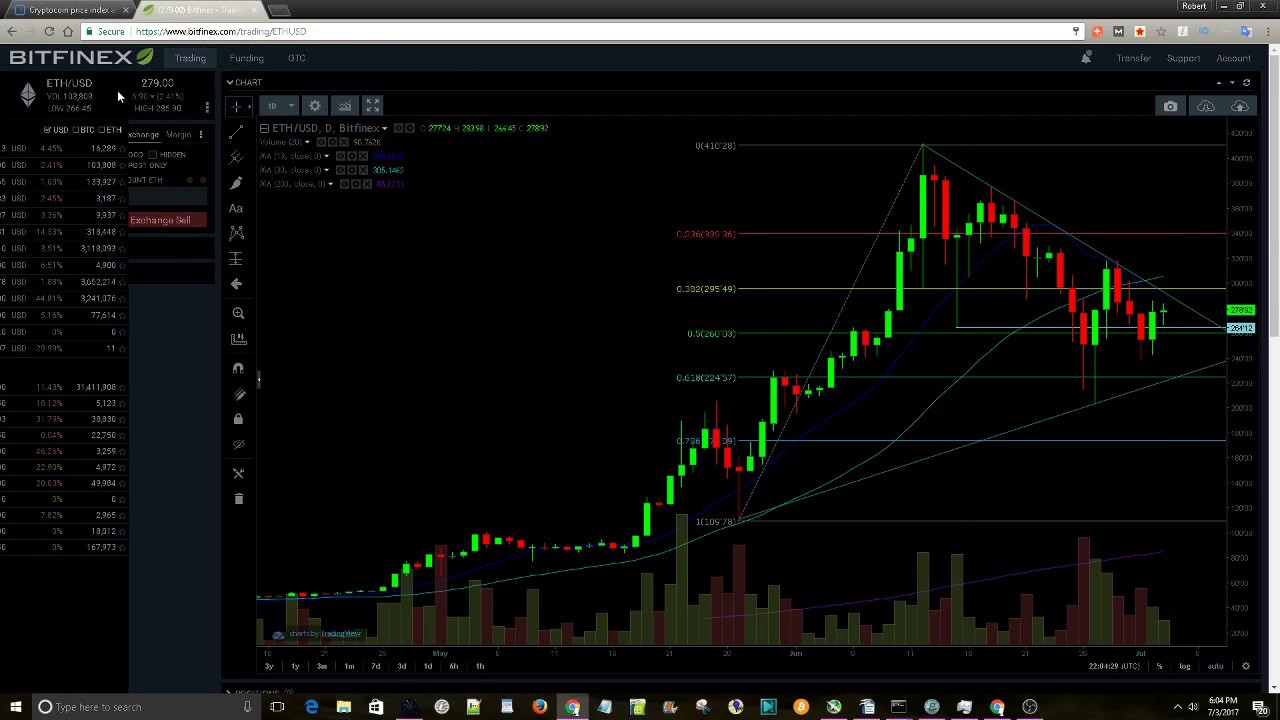Open MA (13, close, 0) dropdown arrow

327,156
